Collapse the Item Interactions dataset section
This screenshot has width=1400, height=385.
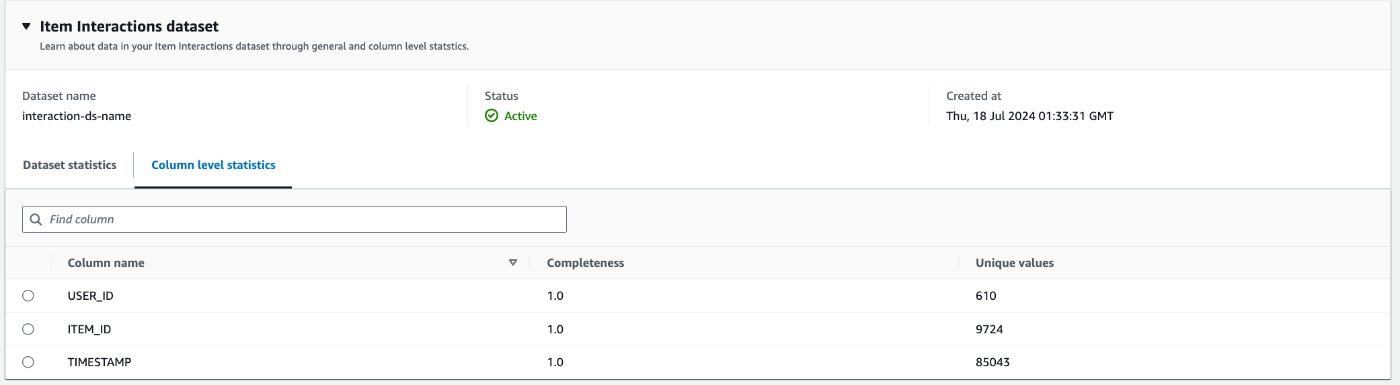[x=26, y=27]
